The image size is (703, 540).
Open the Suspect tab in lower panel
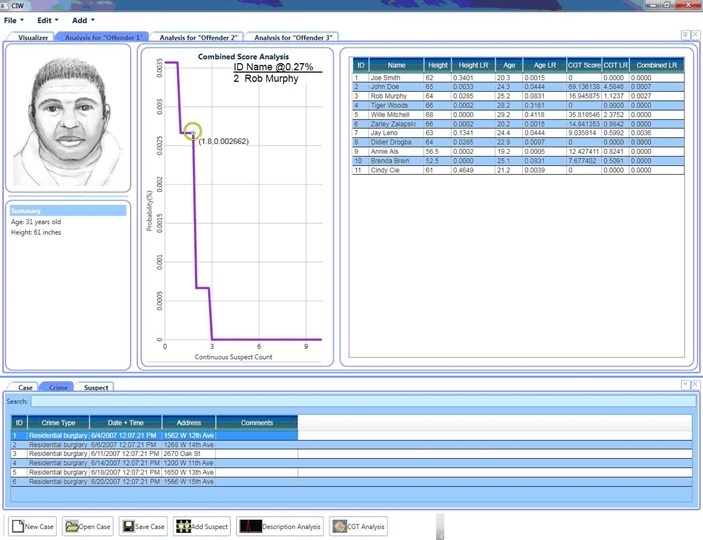[96, 387]
